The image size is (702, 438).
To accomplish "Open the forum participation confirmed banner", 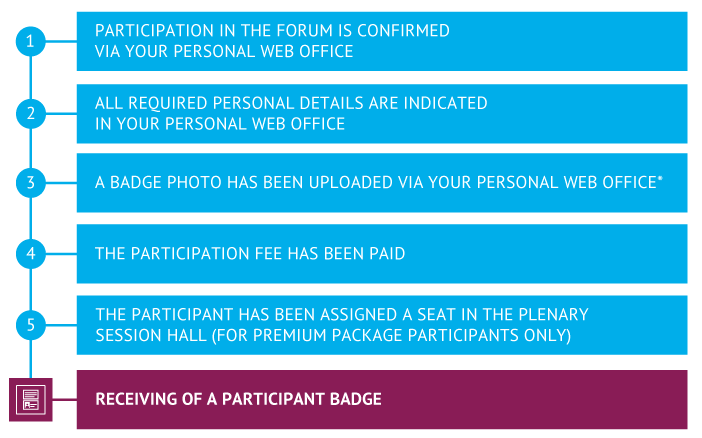I will click(x=382, y=41).
